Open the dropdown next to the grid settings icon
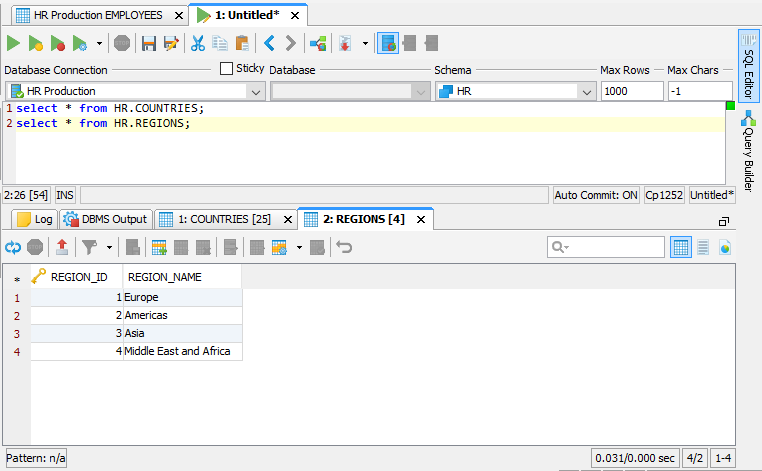The image size is (762, 471). 299,248
